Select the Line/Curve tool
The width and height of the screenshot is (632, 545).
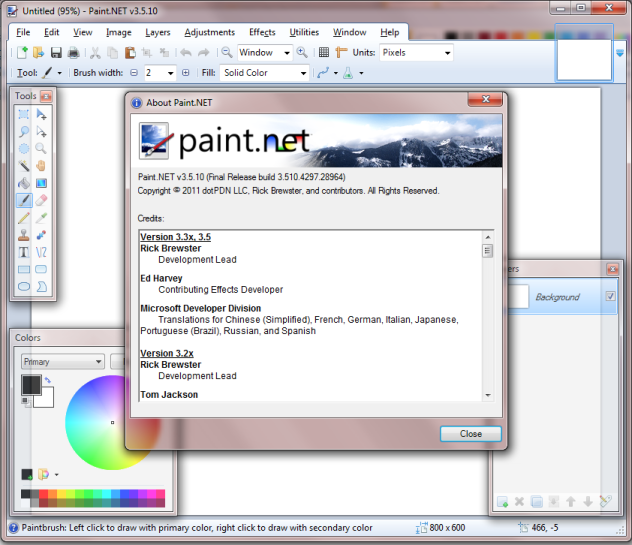pyautogui.click(x=41, y=252)
